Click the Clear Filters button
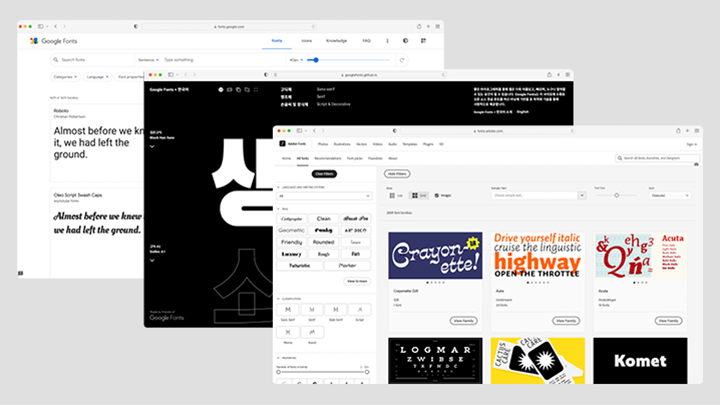This screenshot has height=405, width=720. point(324,174)
